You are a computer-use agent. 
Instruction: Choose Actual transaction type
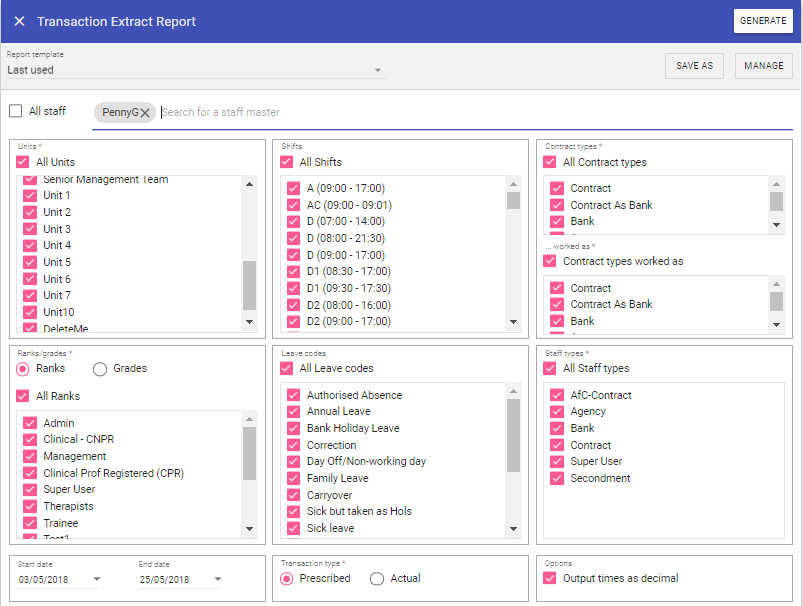377,578
